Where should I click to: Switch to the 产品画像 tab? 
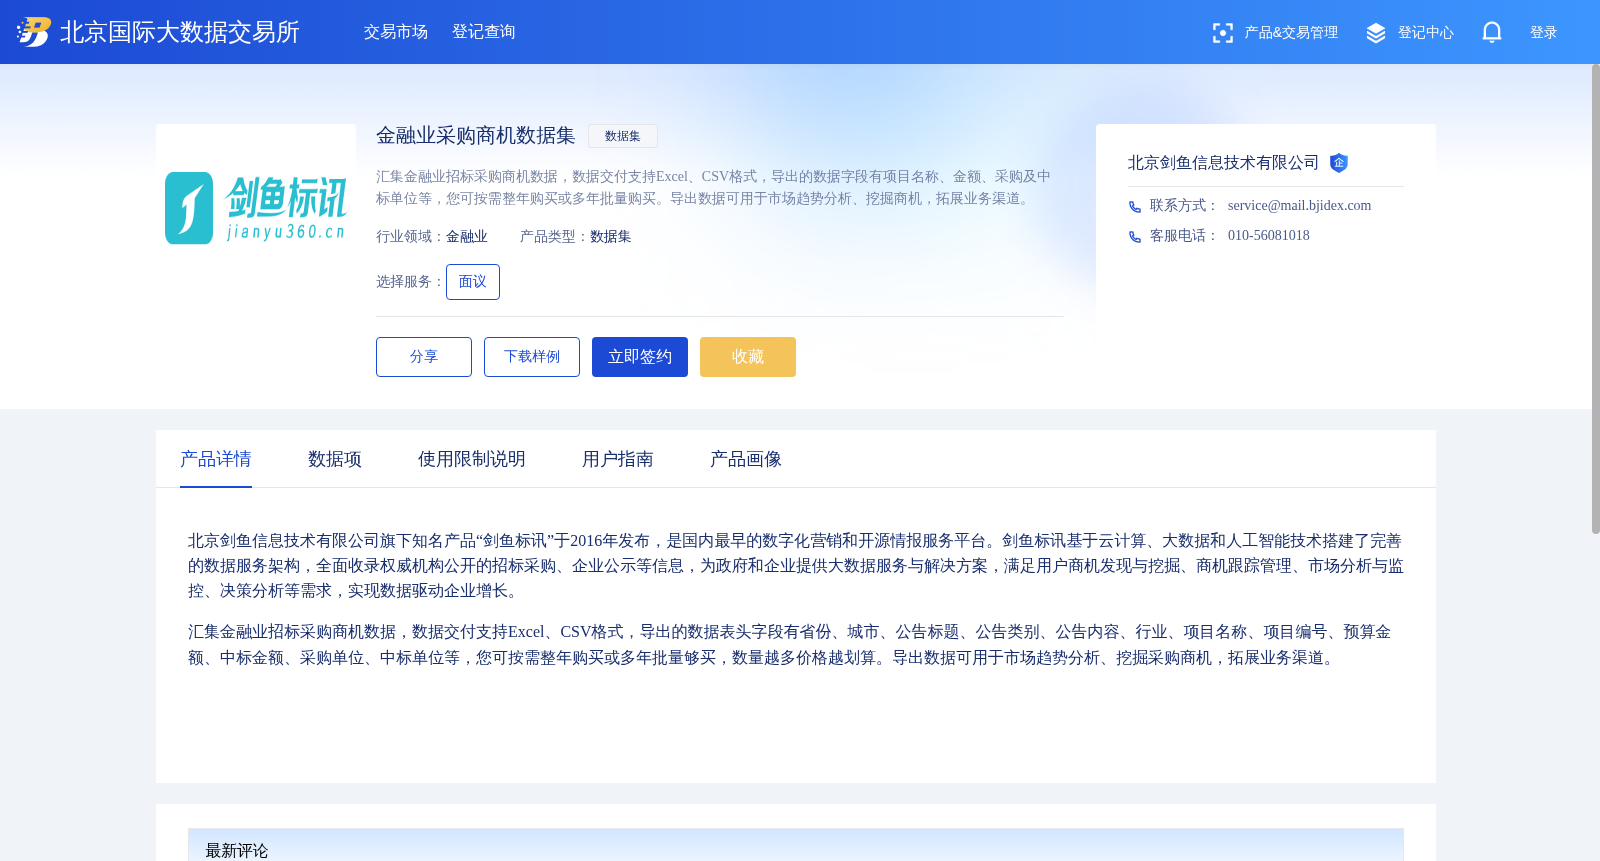coord(746,459)
